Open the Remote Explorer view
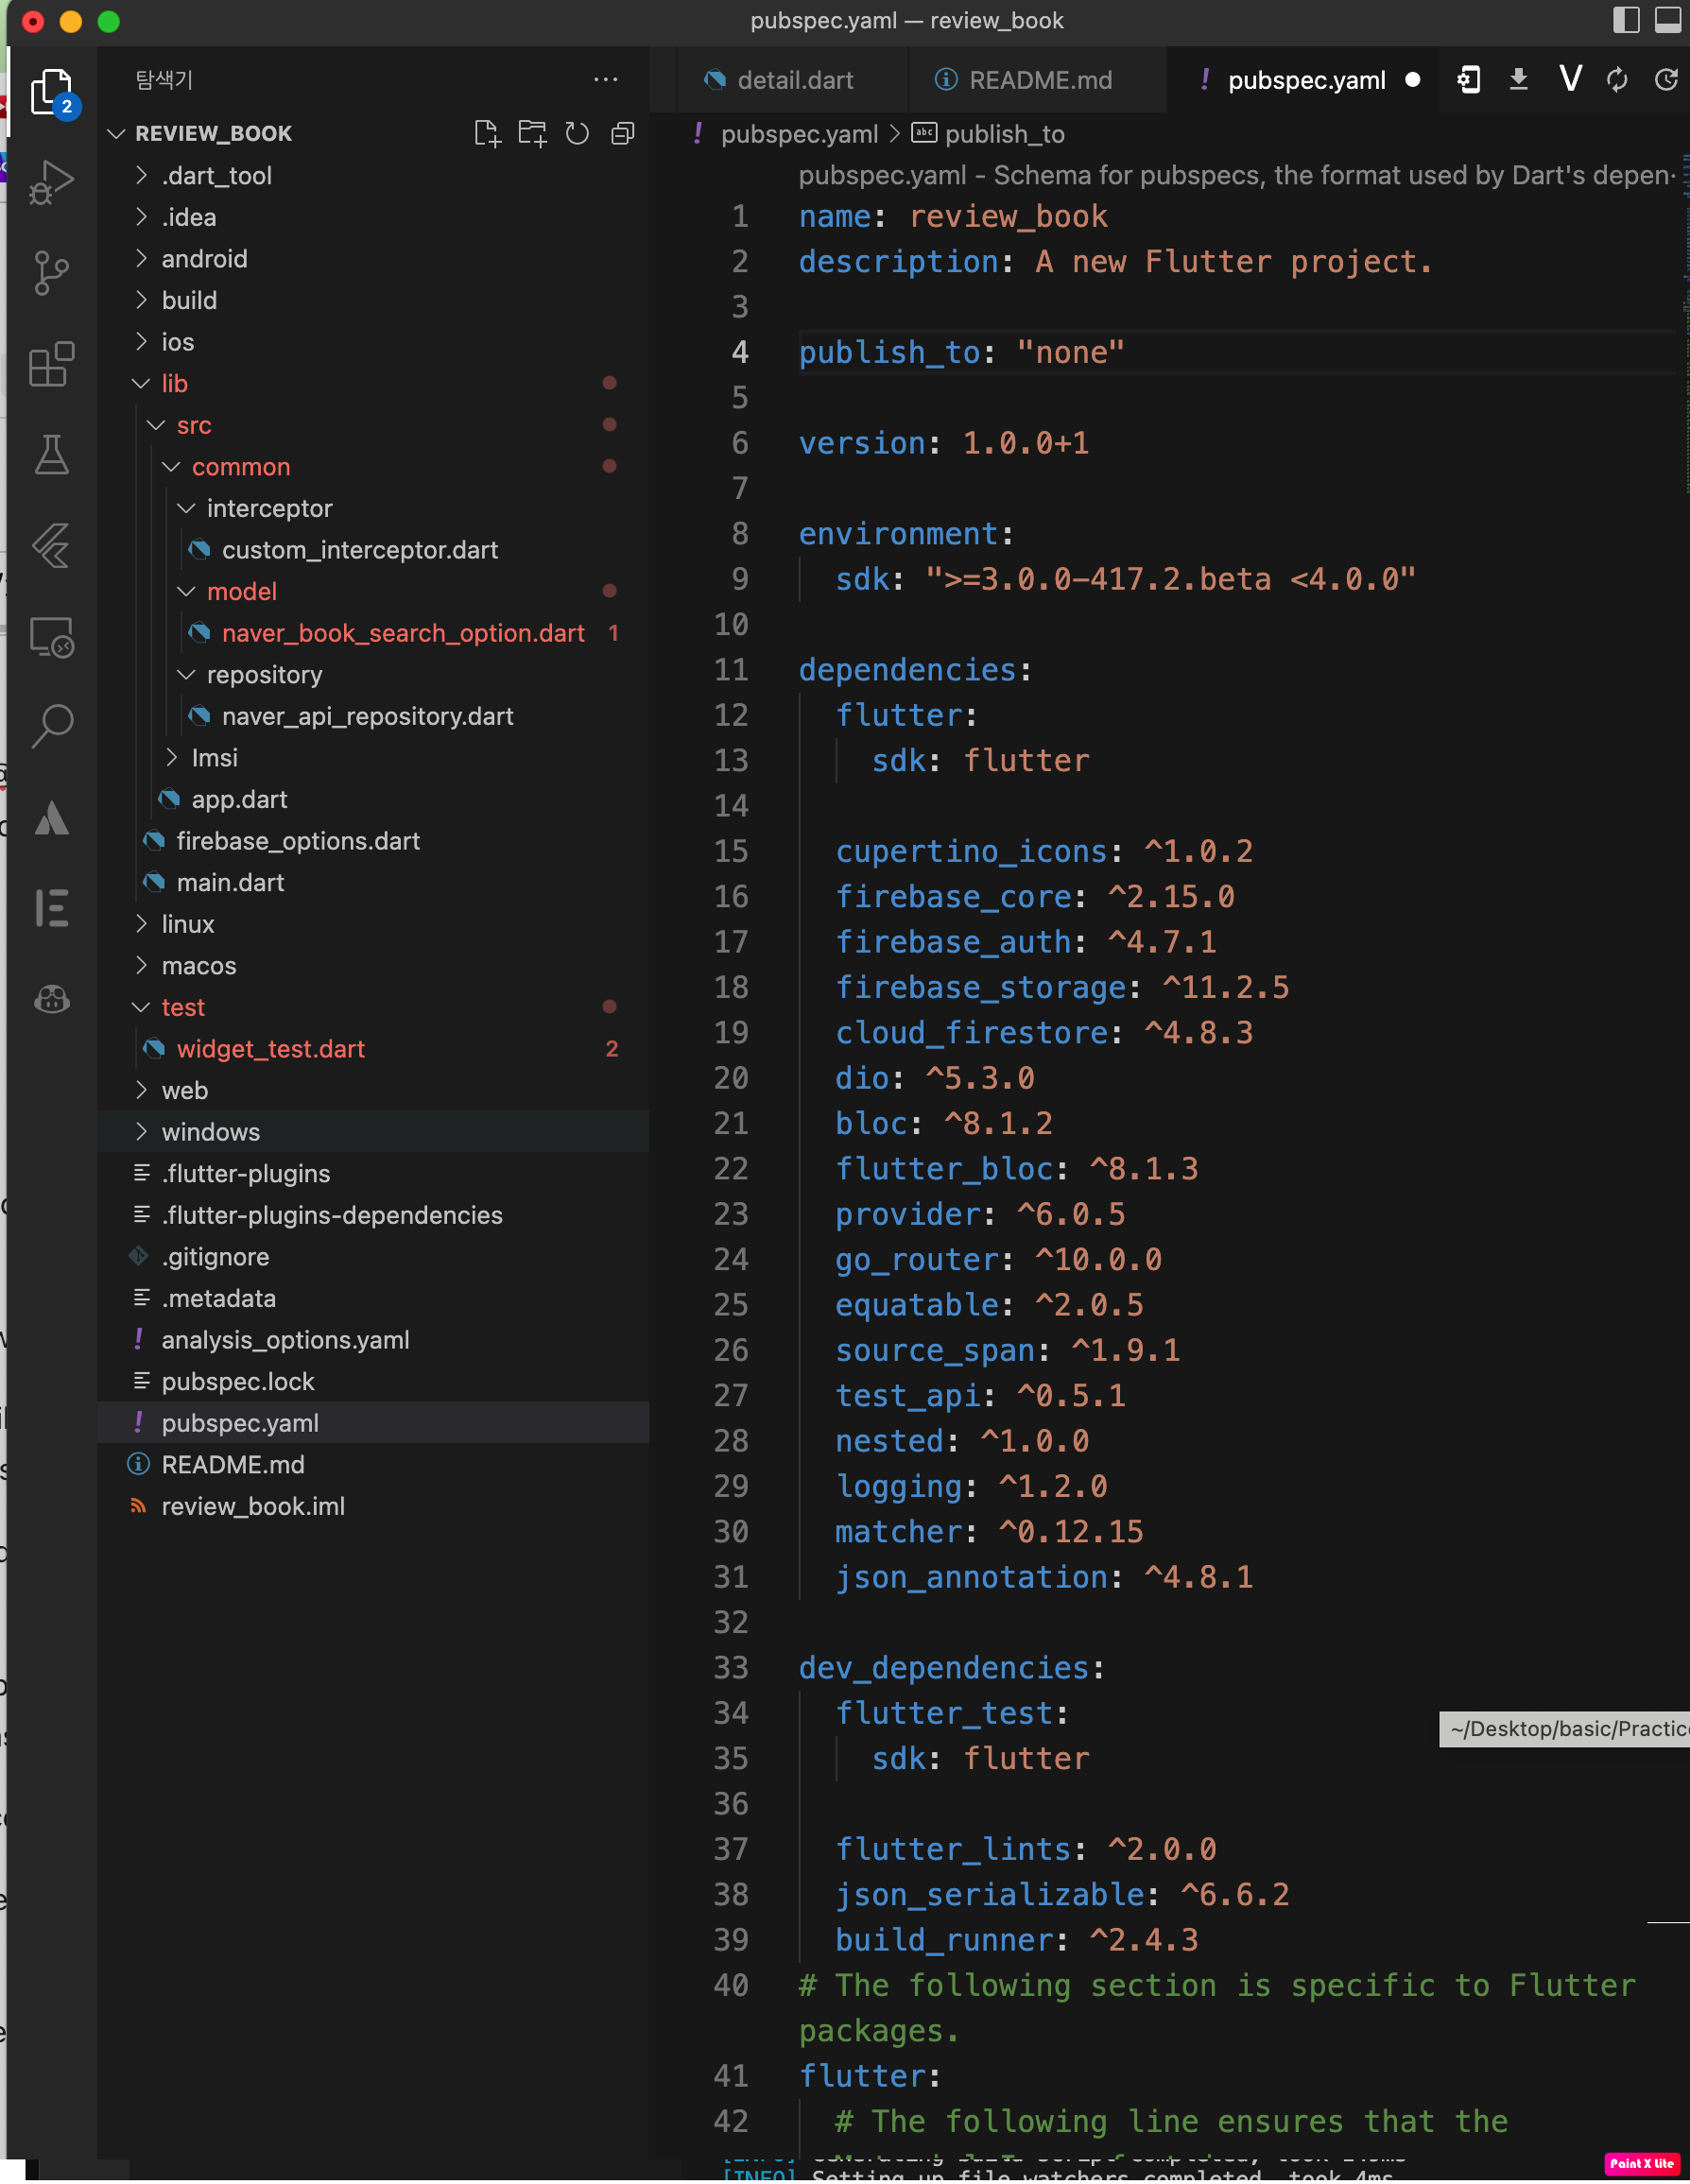This screenshot has height=2184, width=1690. [x=52, y=637]
